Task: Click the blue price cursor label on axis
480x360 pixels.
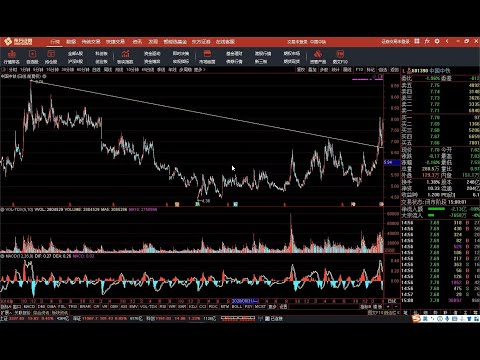Action: [x=392, y=162]
